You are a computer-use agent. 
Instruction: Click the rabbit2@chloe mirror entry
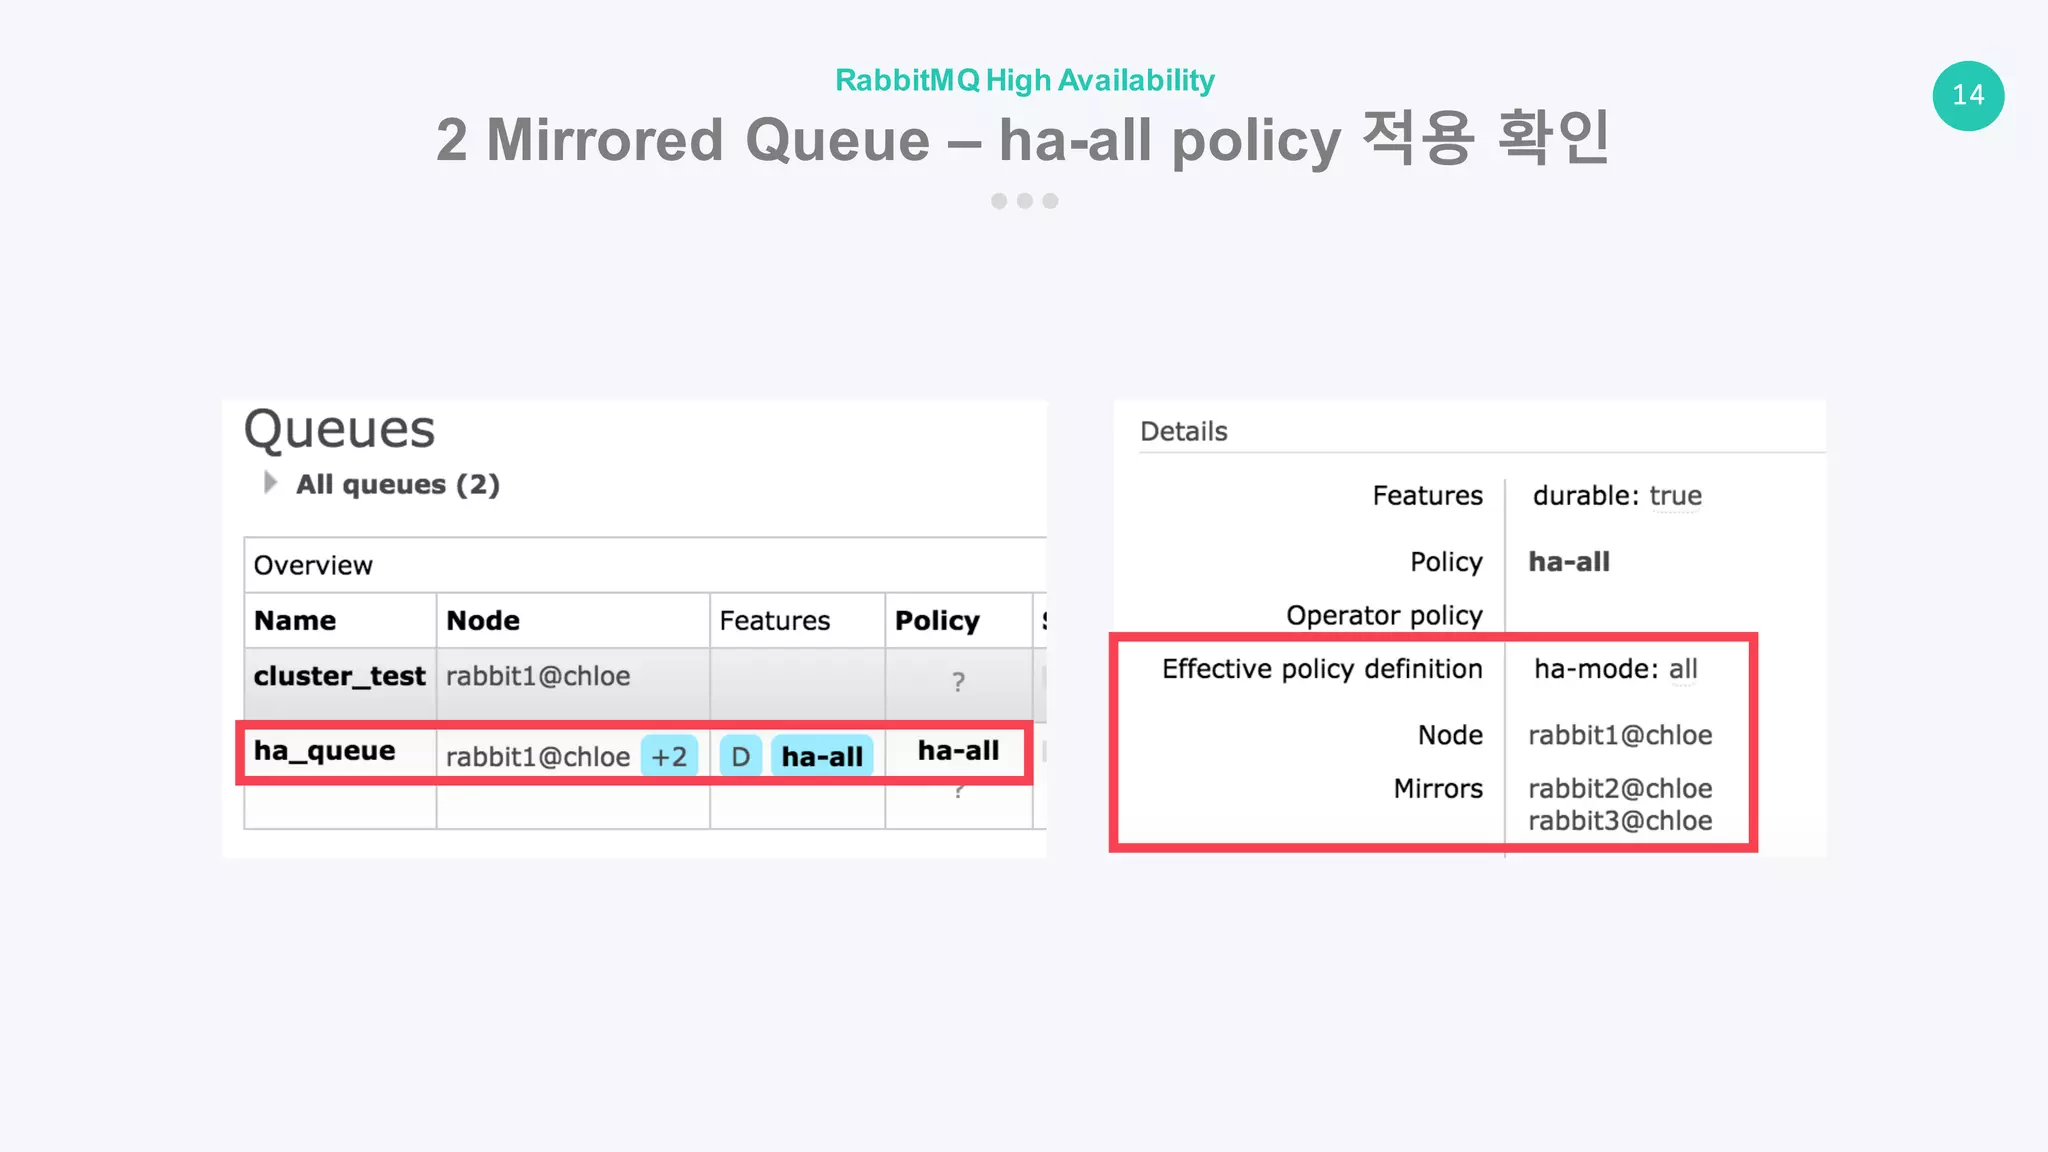tap(1620, 788)
